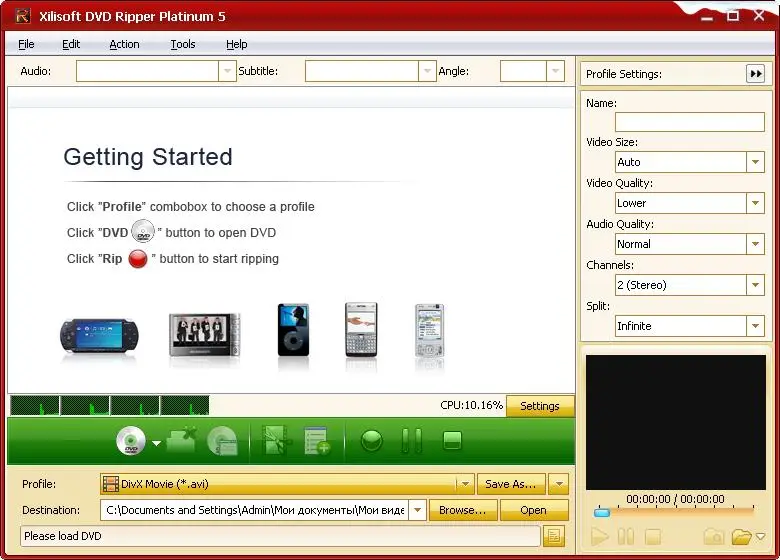Open the File menu

point(26,44)
